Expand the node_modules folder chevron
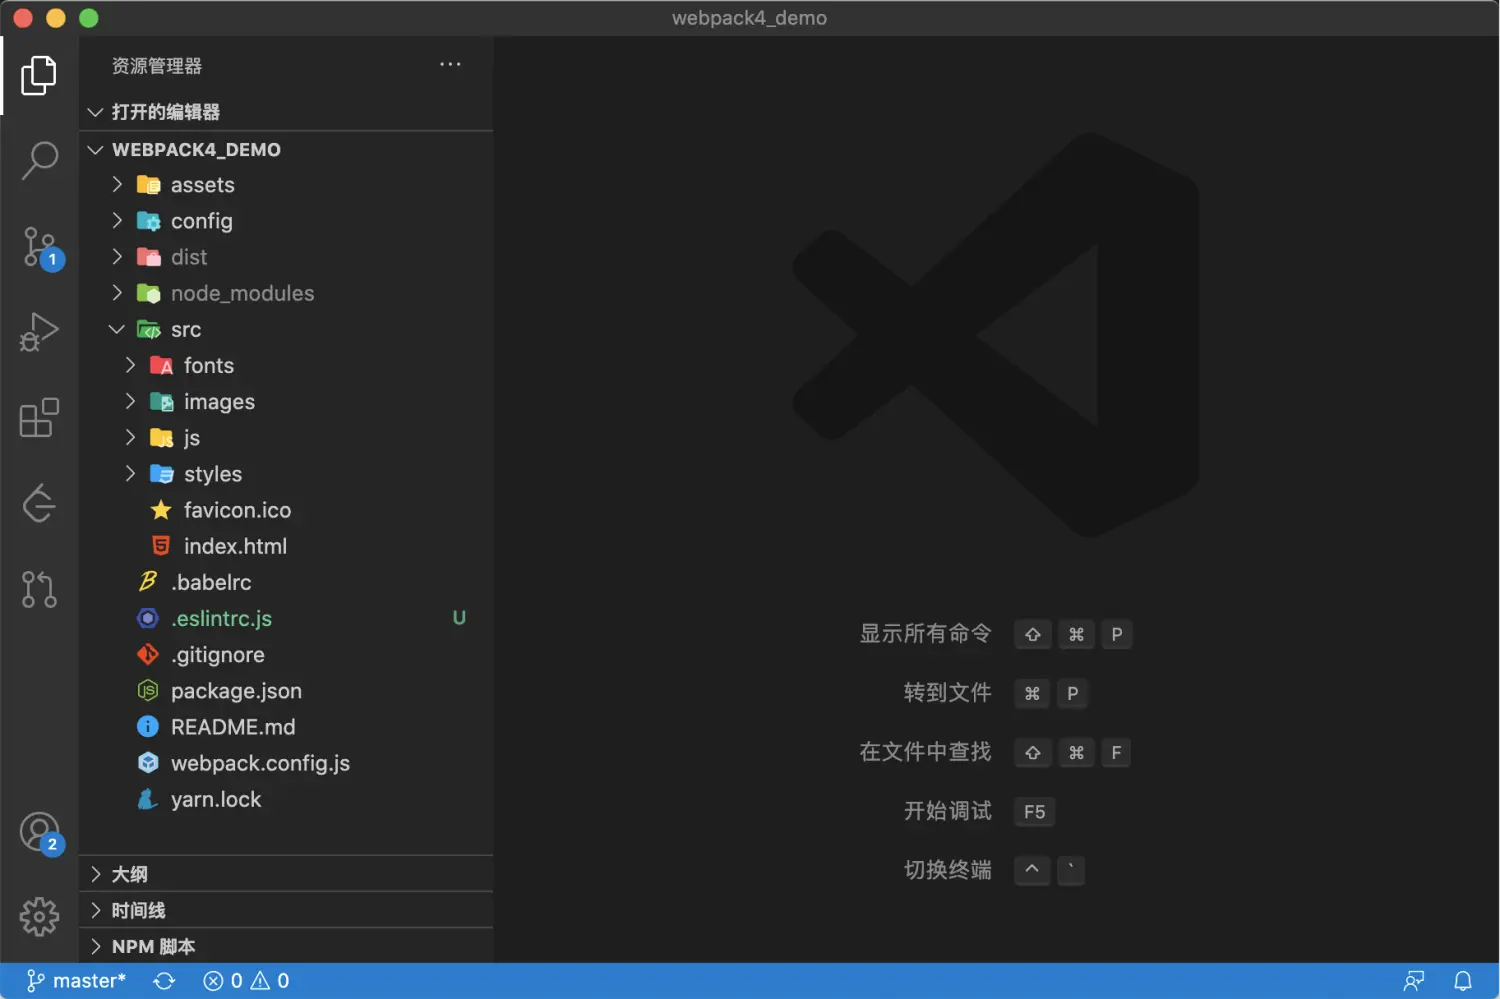Screen dimensions: 1500x999 point(117,292)
